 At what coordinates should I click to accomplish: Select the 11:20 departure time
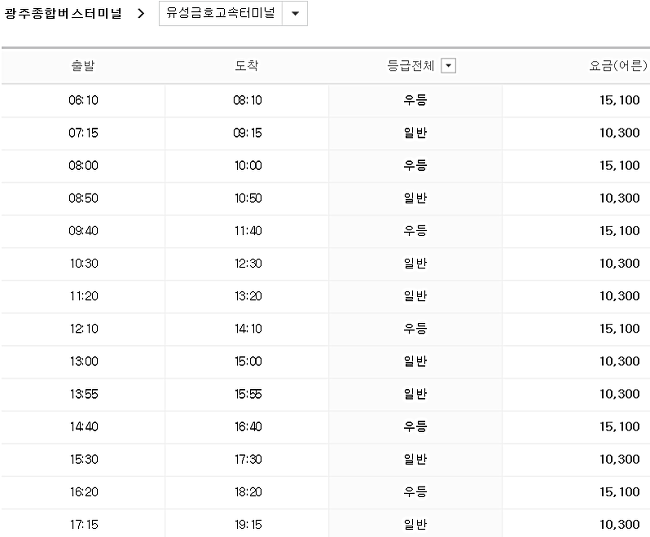click(84, 296)
